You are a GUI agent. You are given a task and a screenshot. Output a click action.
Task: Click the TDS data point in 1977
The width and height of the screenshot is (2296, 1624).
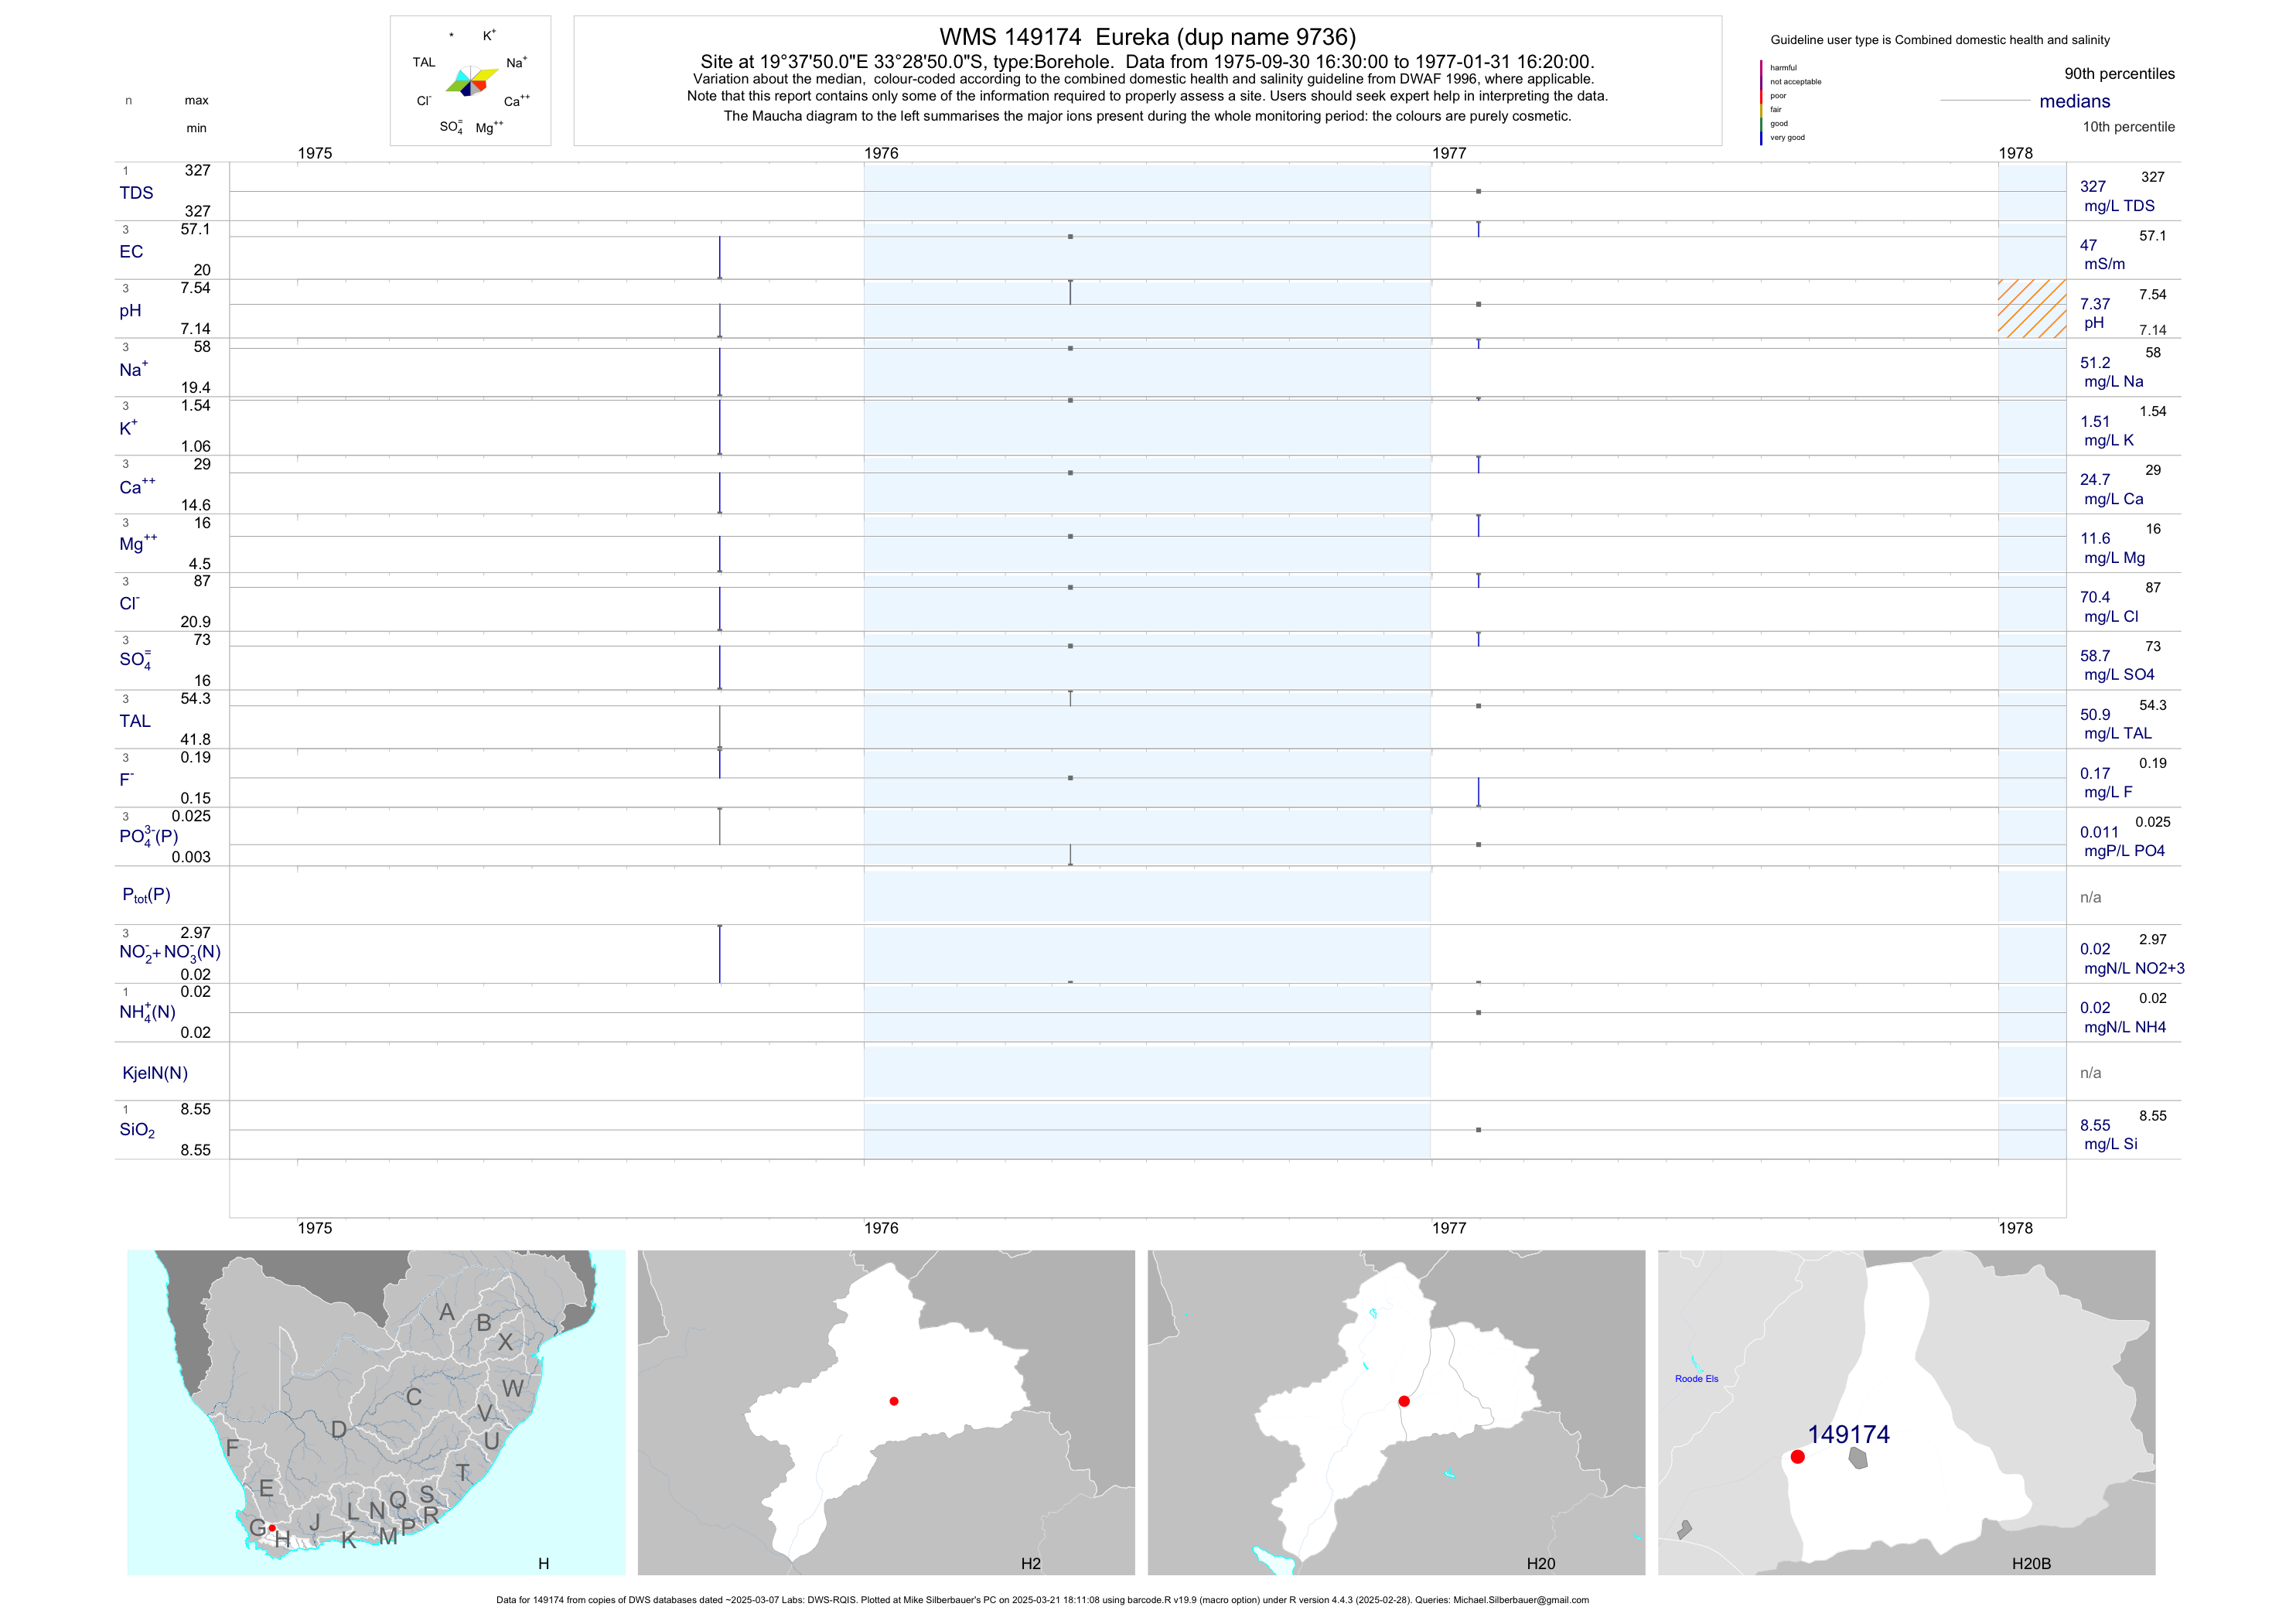[1478, 191]
